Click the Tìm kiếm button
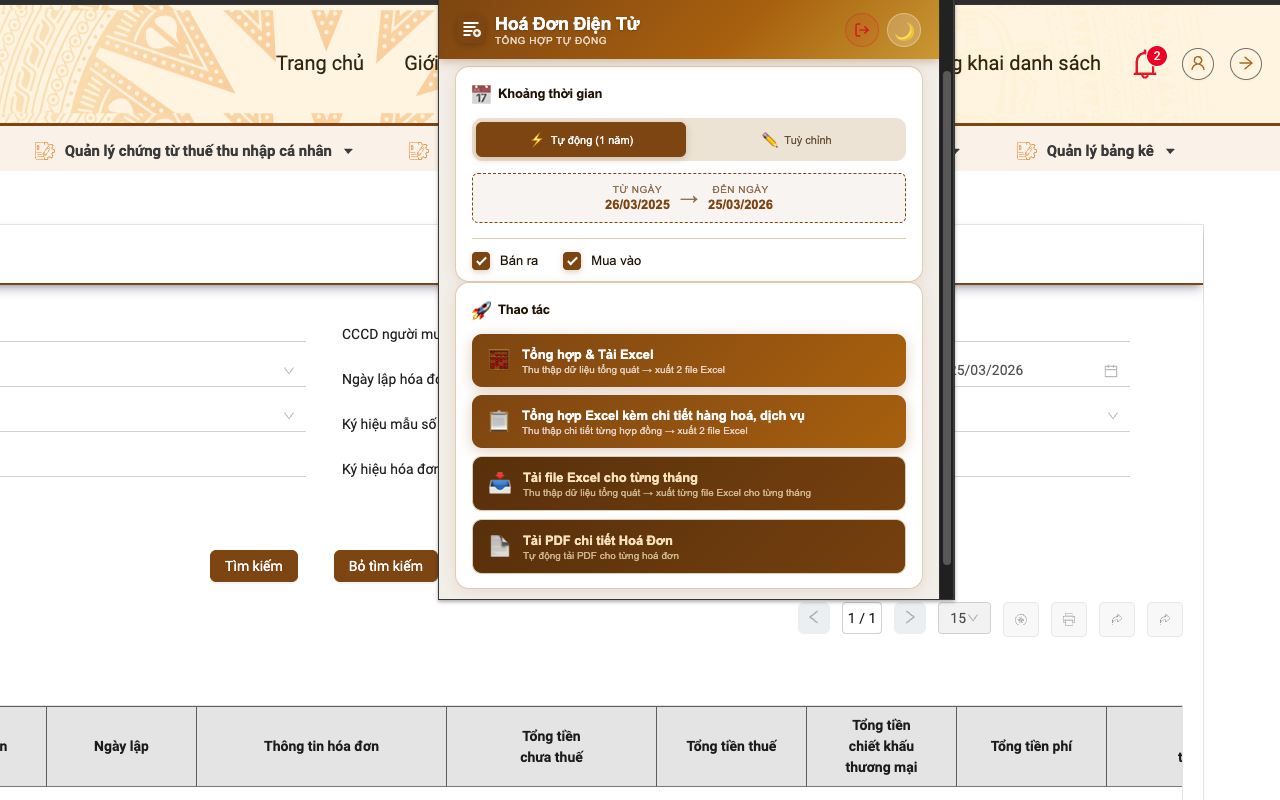Viewport: 1280px width, 800px height. tap(254, 566)
